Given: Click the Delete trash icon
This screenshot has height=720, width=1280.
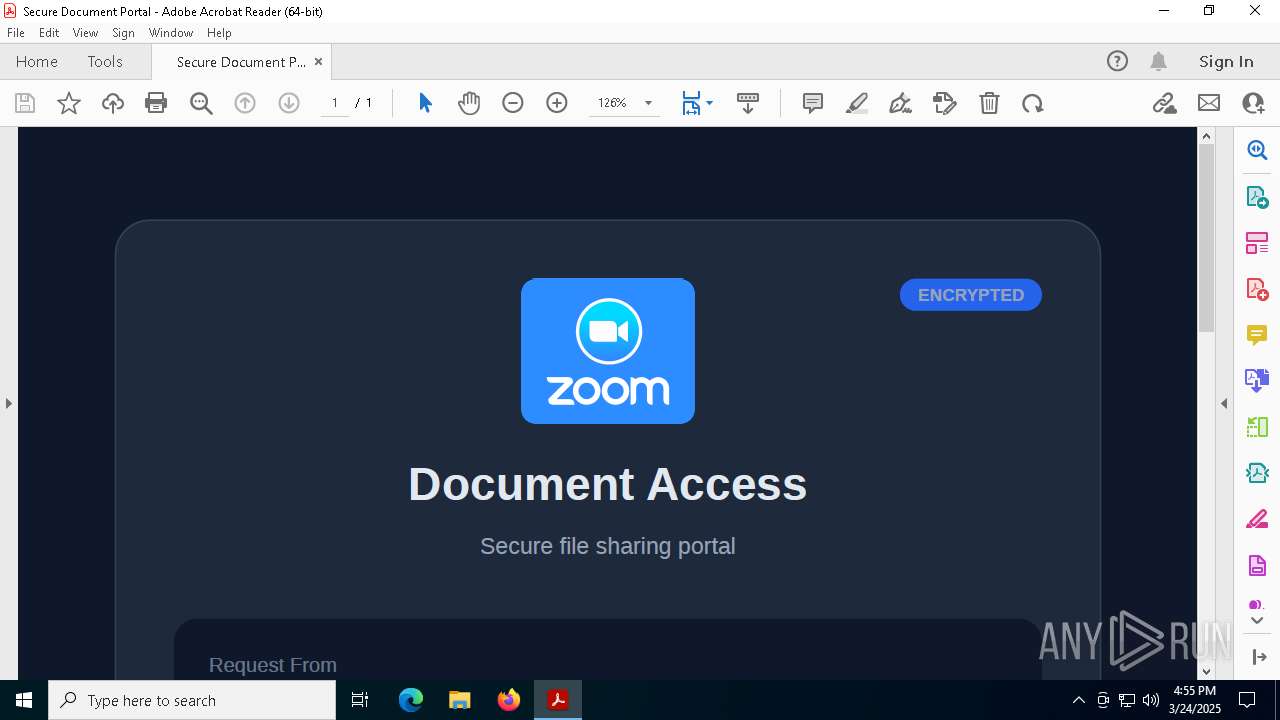Looking at the screenshot, I should pos(989,103).
